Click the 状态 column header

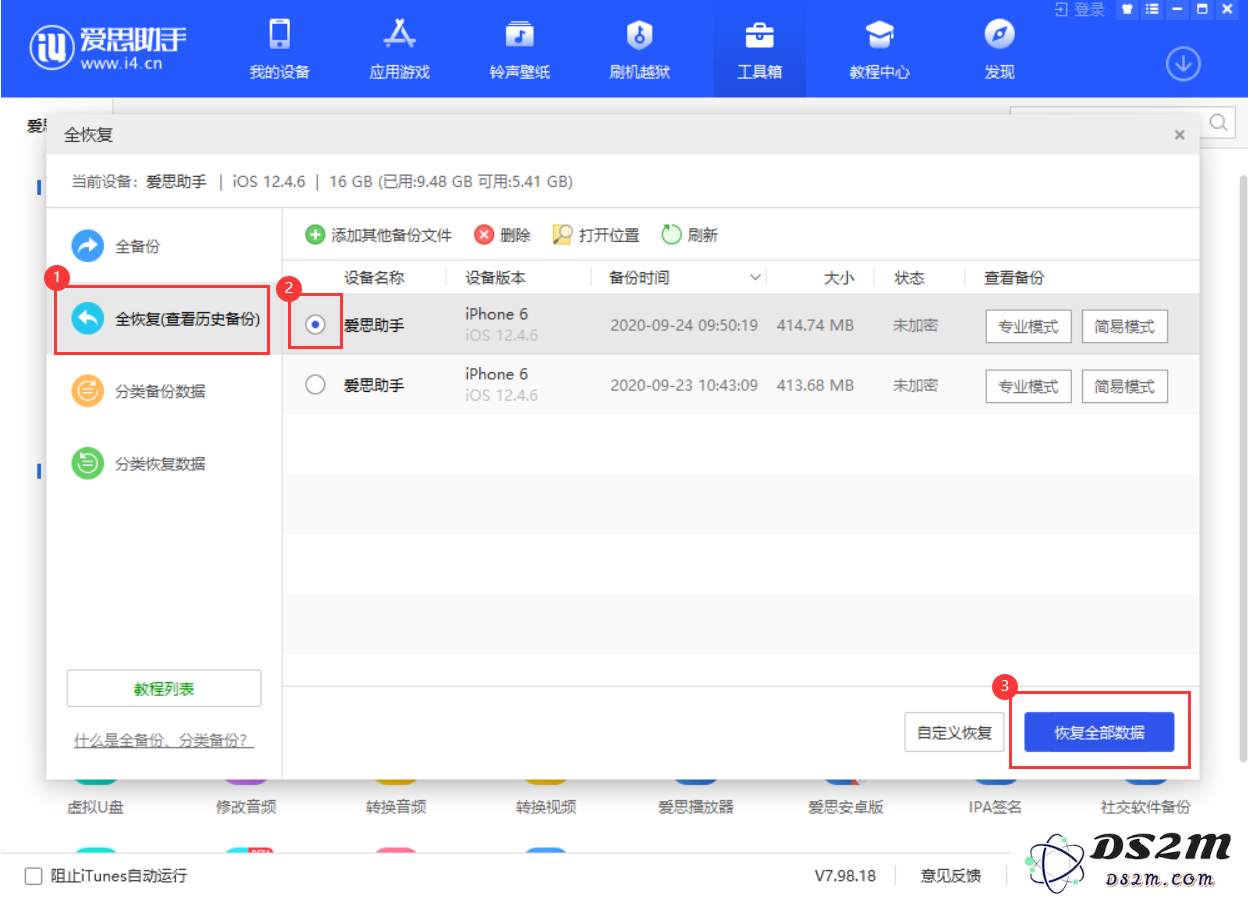point(909,278)
